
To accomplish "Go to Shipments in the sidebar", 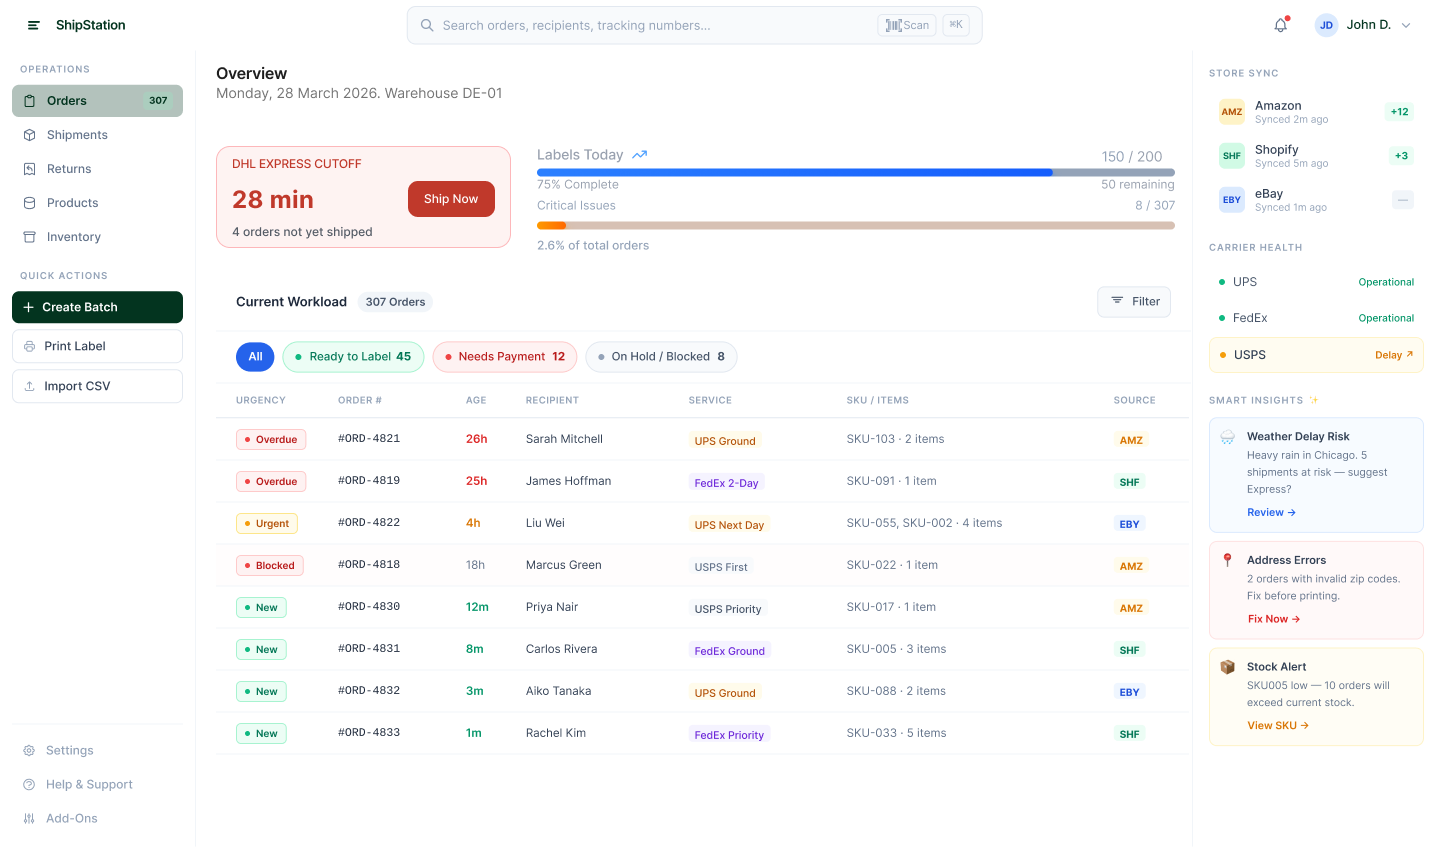I will (77, 135).
